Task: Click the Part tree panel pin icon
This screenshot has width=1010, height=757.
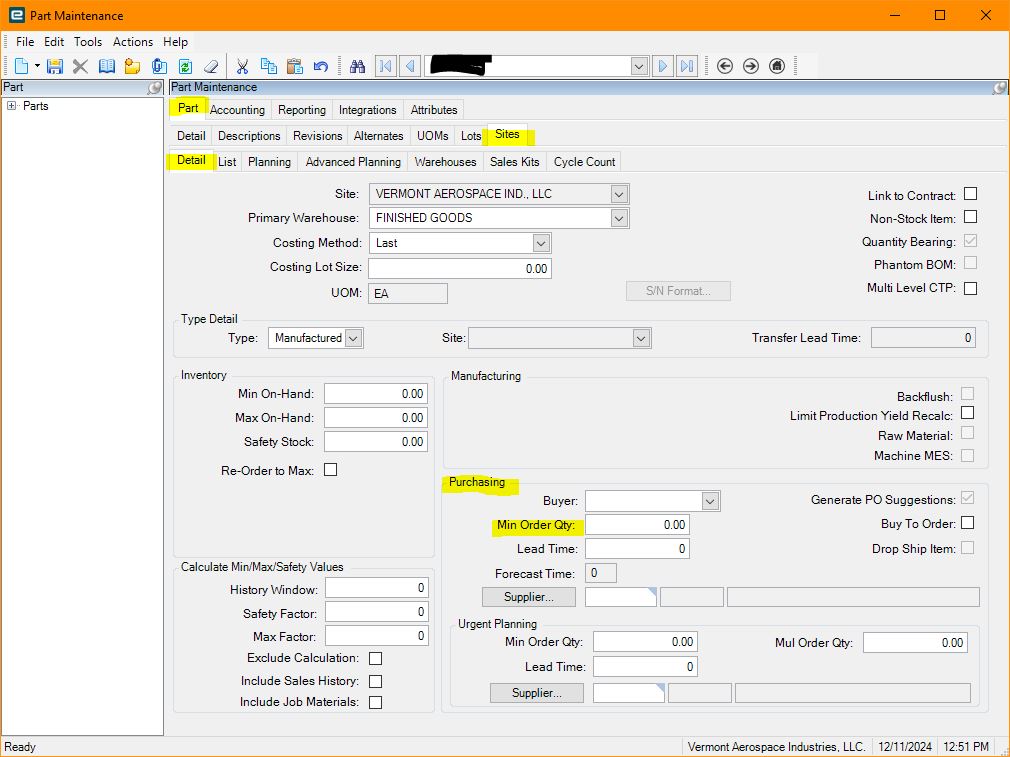Action: pyautogui.click(x=155, y=88)
